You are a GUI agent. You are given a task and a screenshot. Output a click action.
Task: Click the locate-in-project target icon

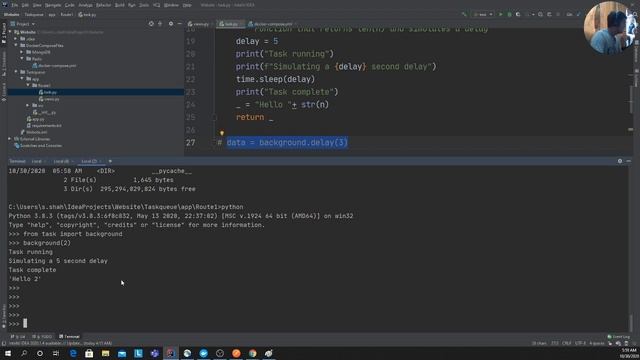[x=151, y=24]
